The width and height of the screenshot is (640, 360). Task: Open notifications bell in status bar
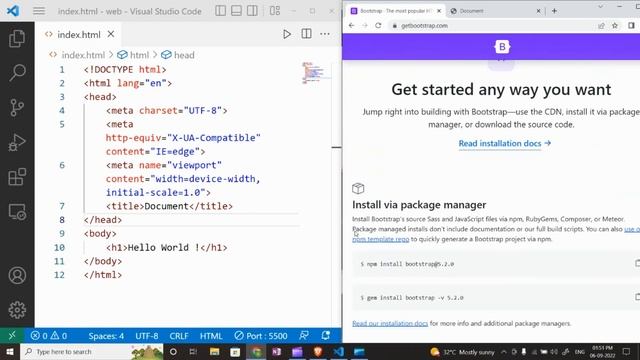[x=325, y=336]
